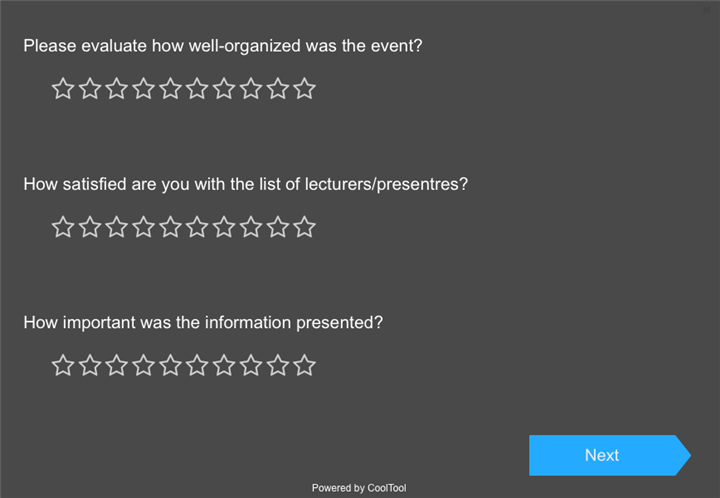
Task: Choose the tenth star for lecturers satisfaction
Action: 305,227
